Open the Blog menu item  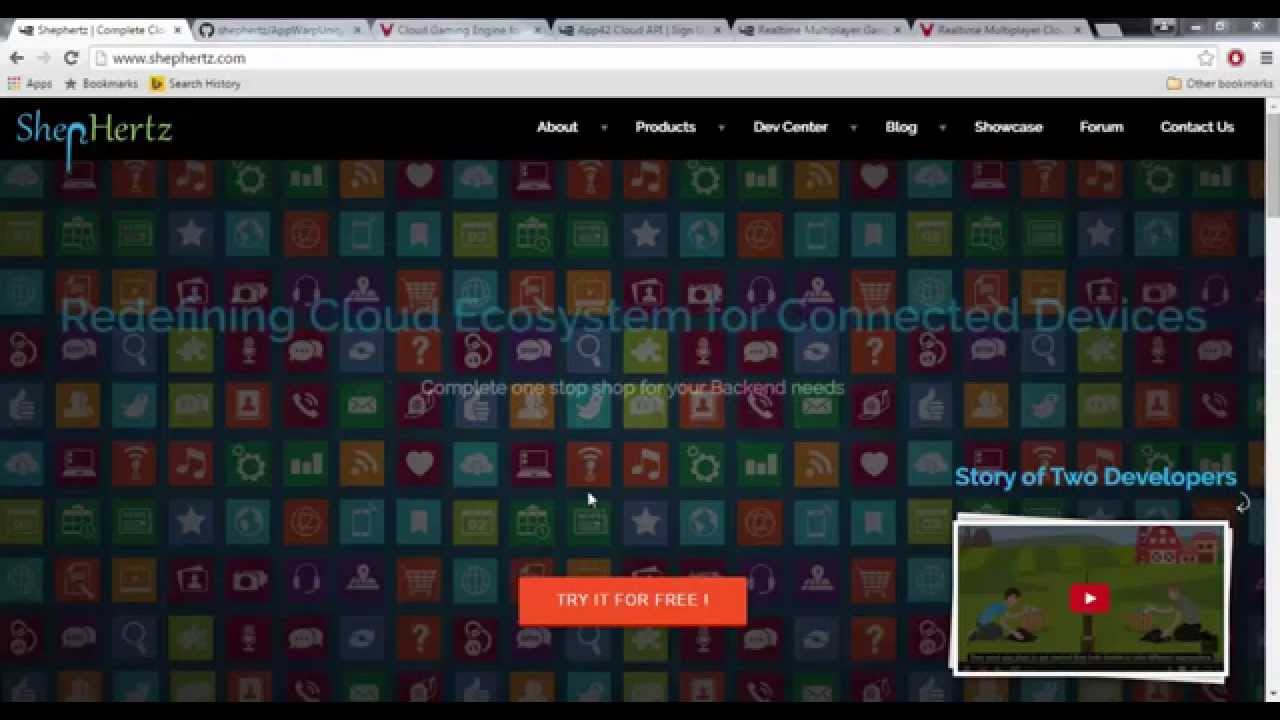[x=901, y=127]
